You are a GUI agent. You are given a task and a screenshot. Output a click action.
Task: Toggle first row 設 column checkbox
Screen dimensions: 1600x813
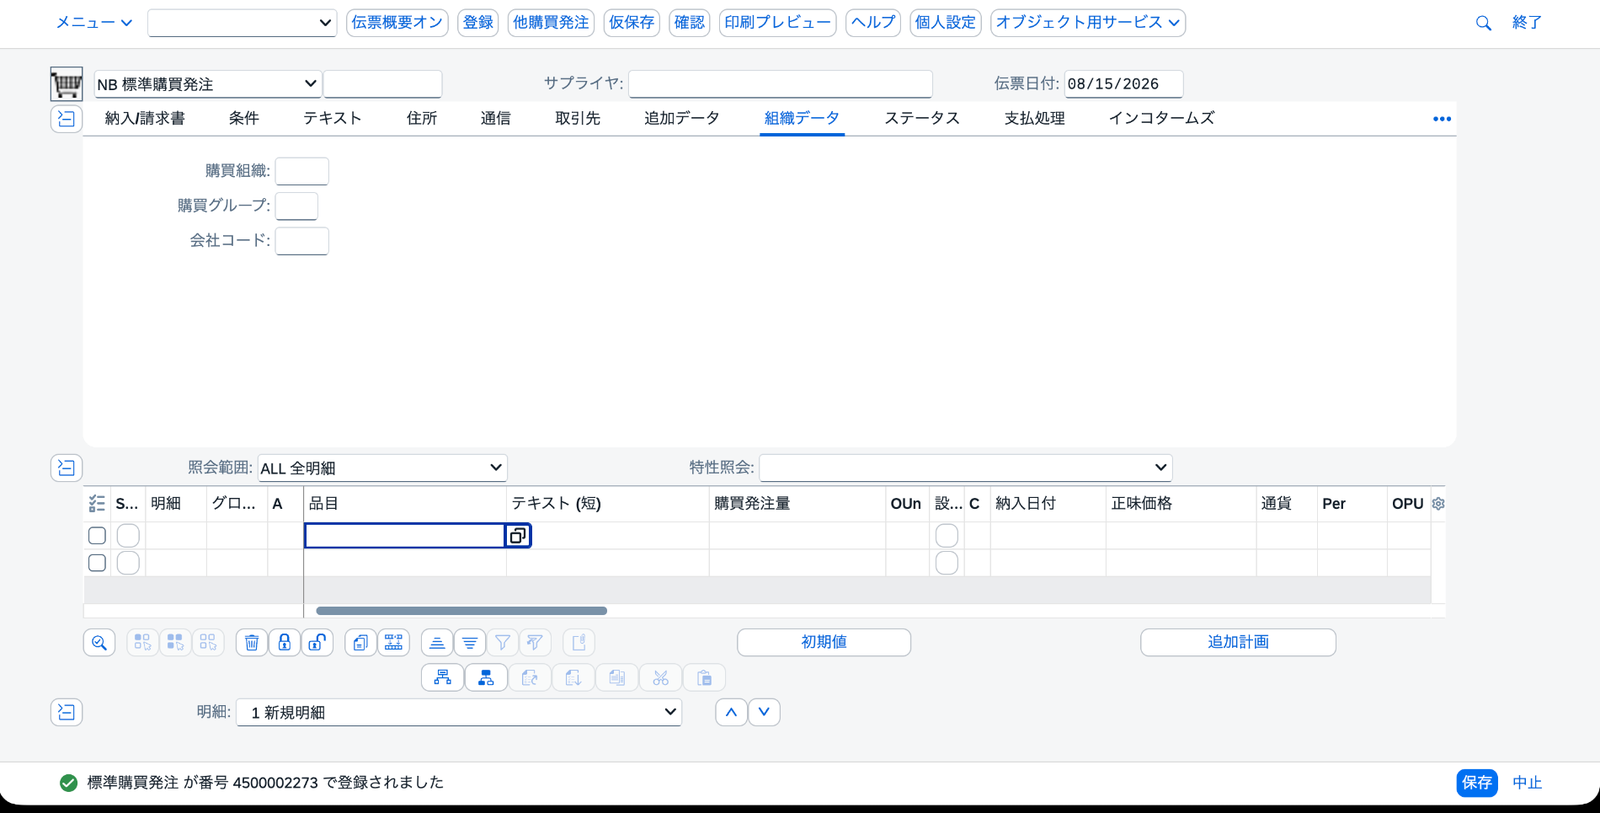[x=947, y=536]
